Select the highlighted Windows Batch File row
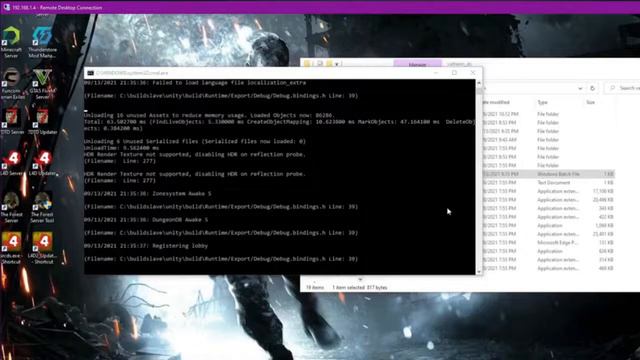 pos(549,174)
